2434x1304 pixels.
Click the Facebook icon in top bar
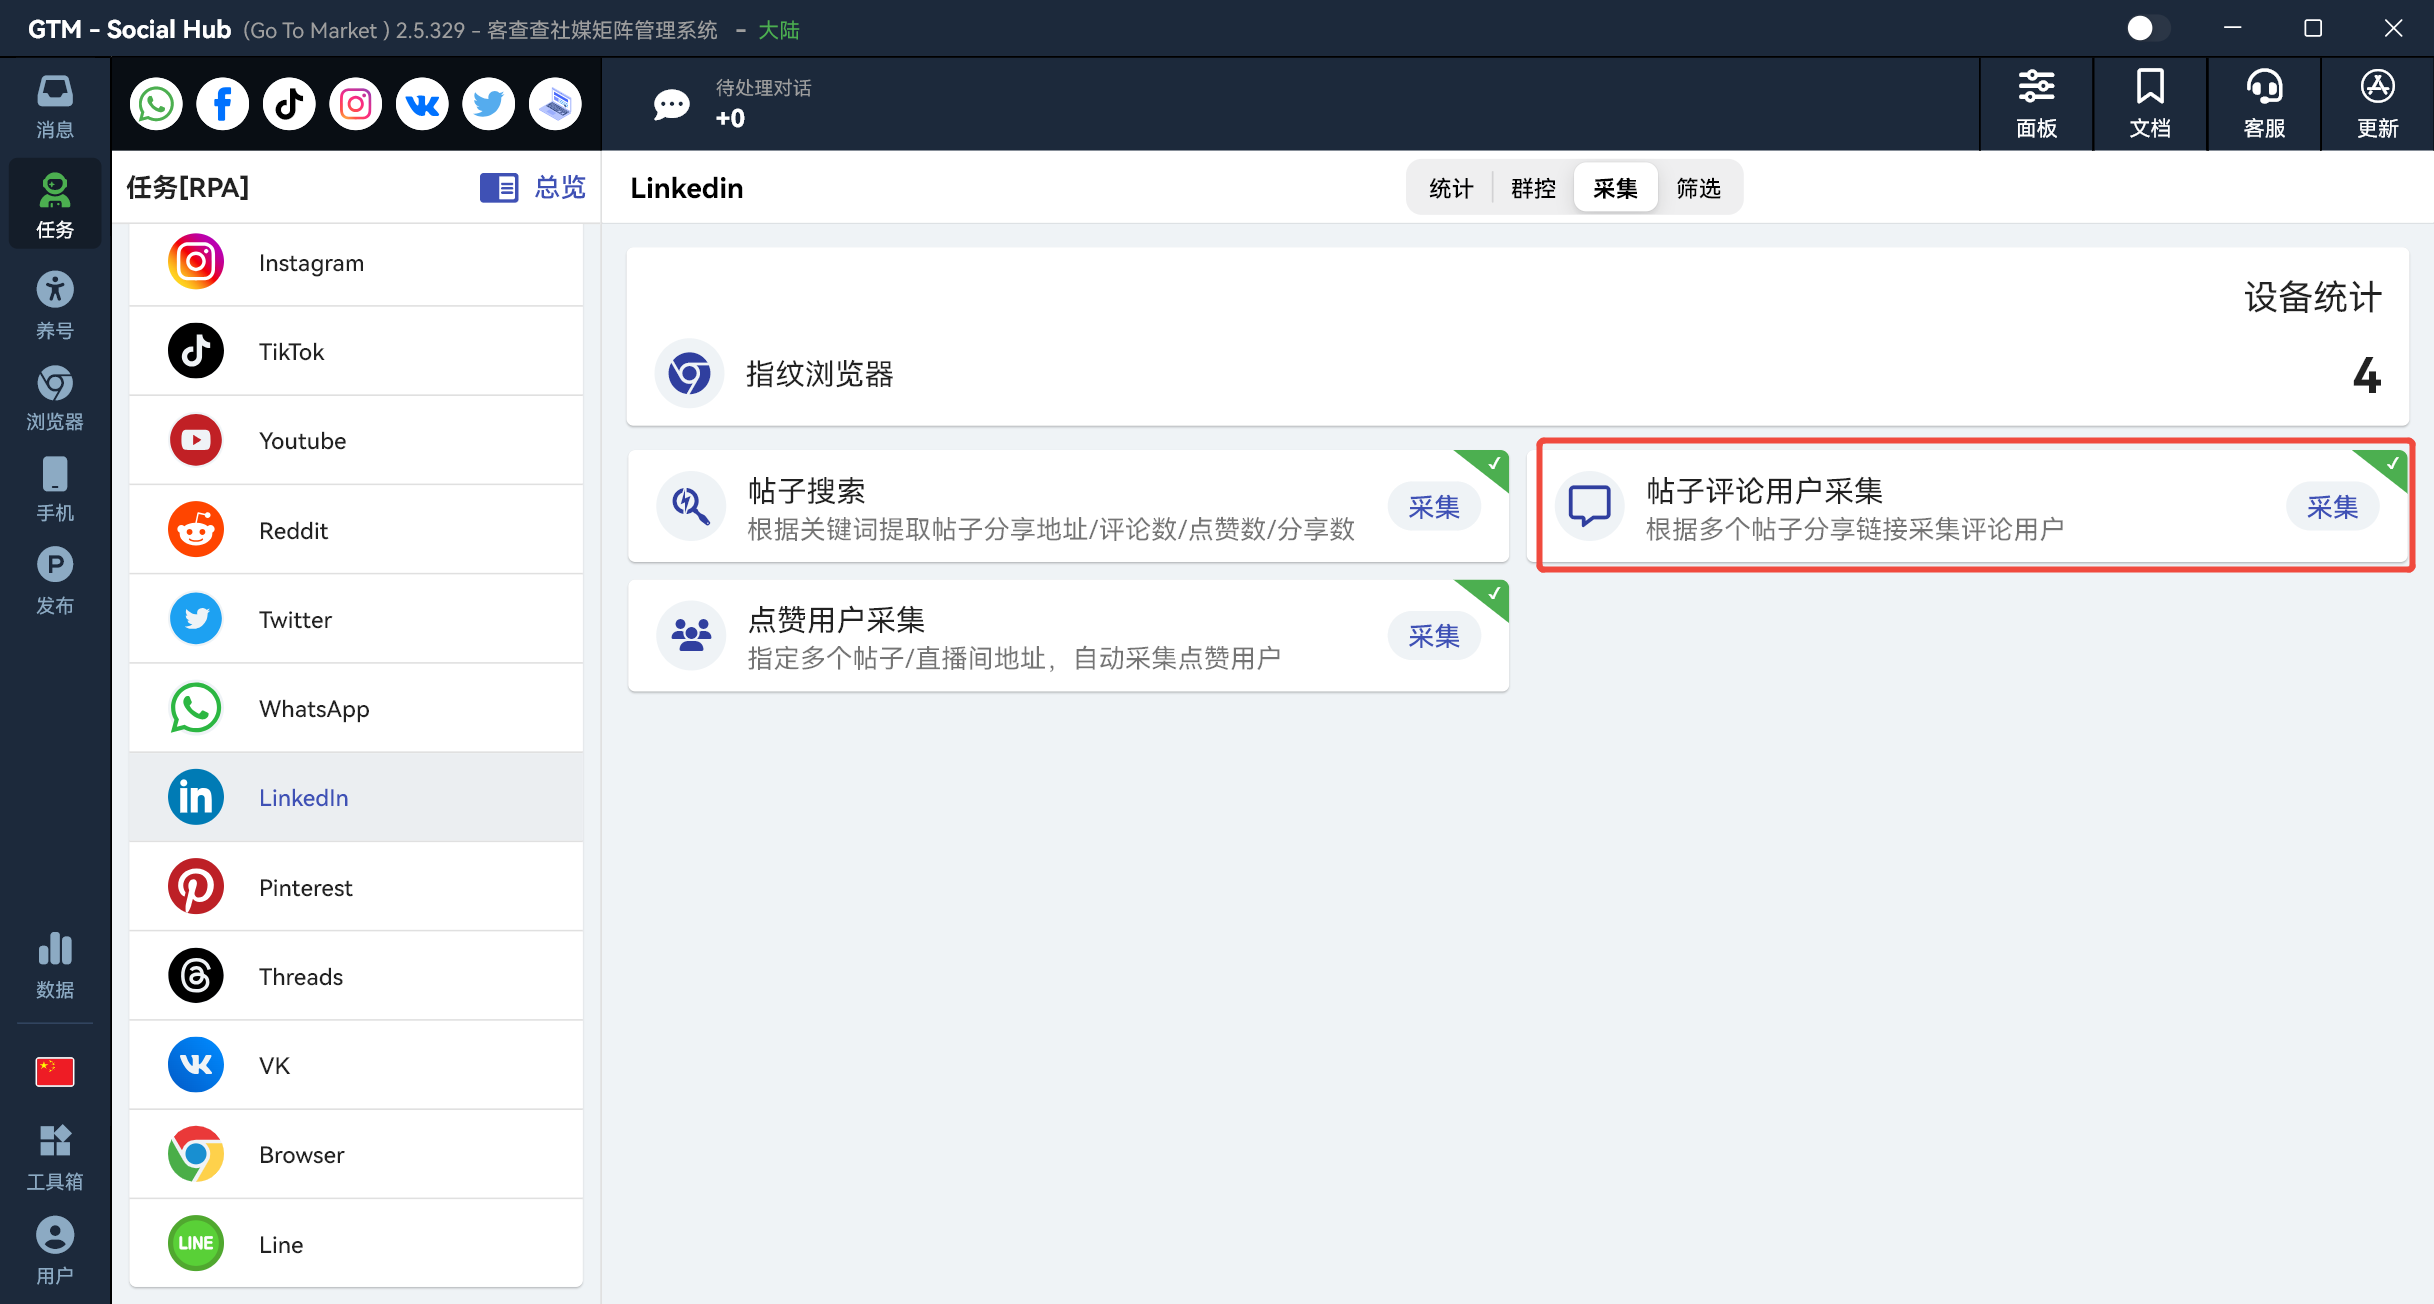click(222, 104)
